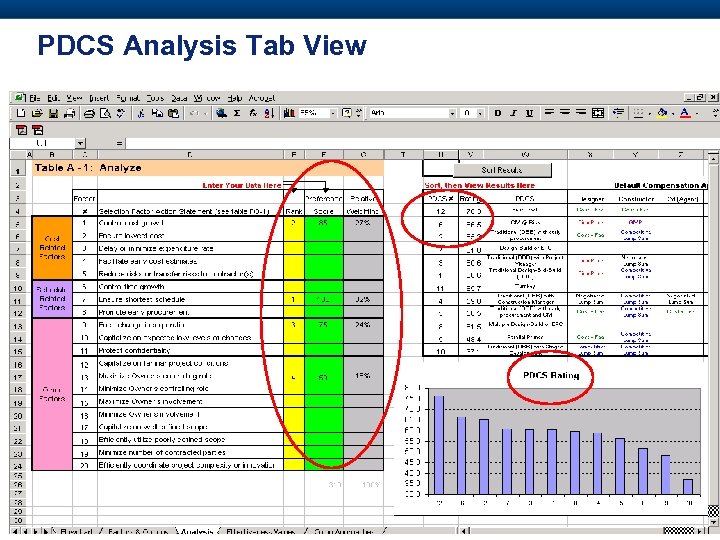
Task: Click the Sort Results button
Action: point(502,170)
